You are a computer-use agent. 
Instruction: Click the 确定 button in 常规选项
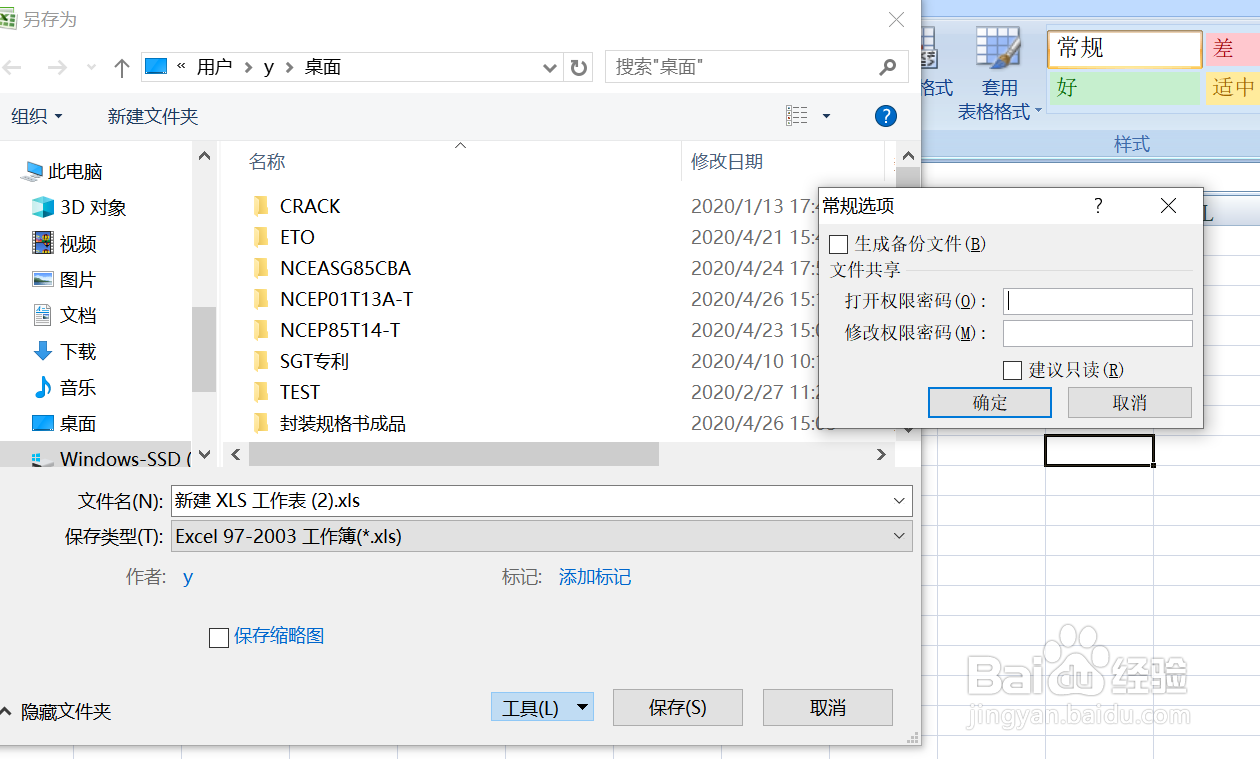tap(989, 402)
